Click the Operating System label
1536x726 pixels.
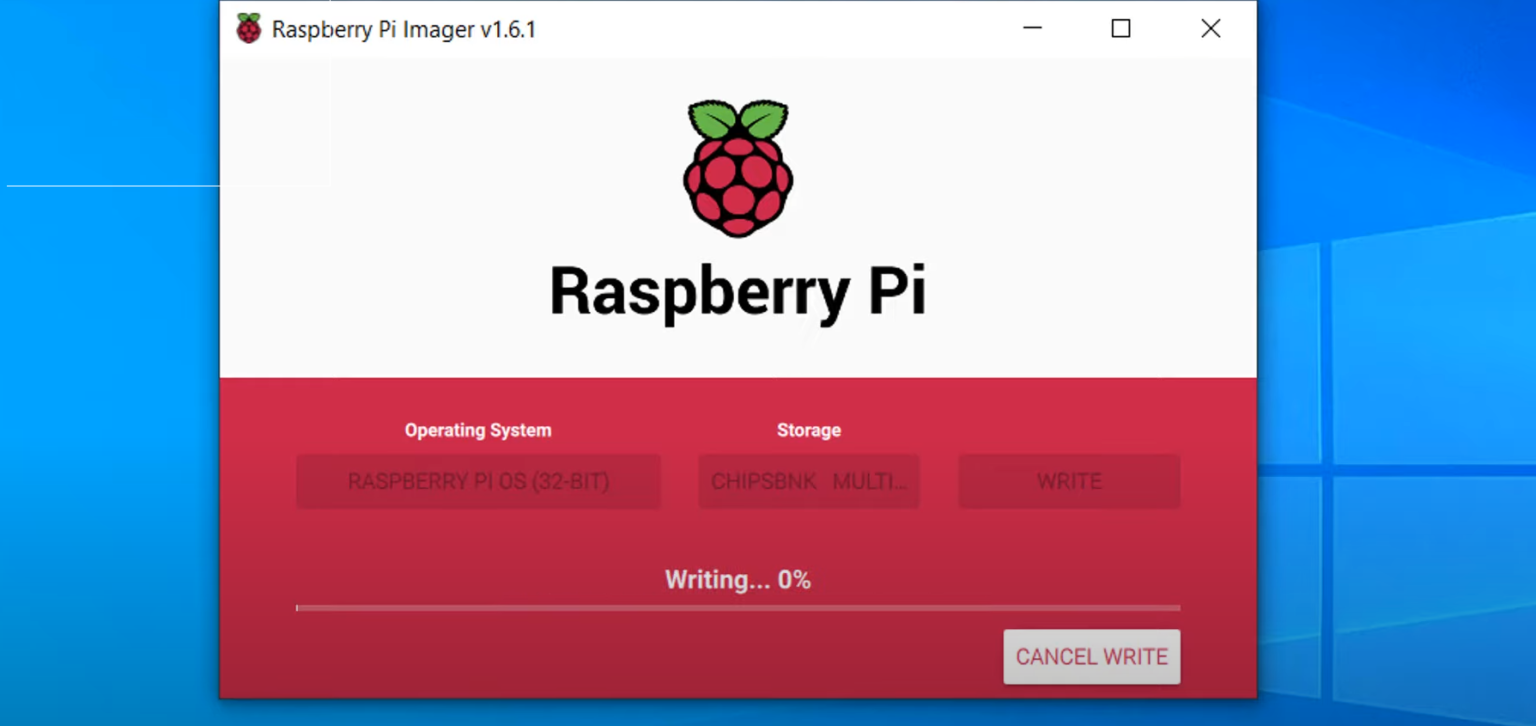pos(477,430)
